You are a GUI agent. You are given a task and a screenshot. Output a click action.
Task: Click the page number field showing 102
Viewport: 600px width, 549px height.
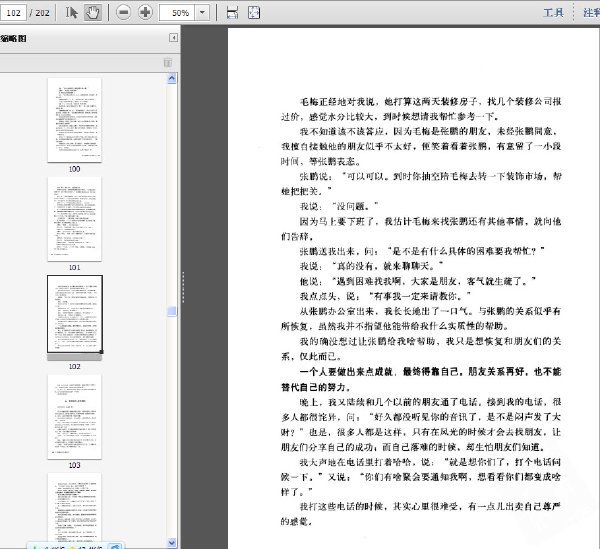(x=13, y=13)
